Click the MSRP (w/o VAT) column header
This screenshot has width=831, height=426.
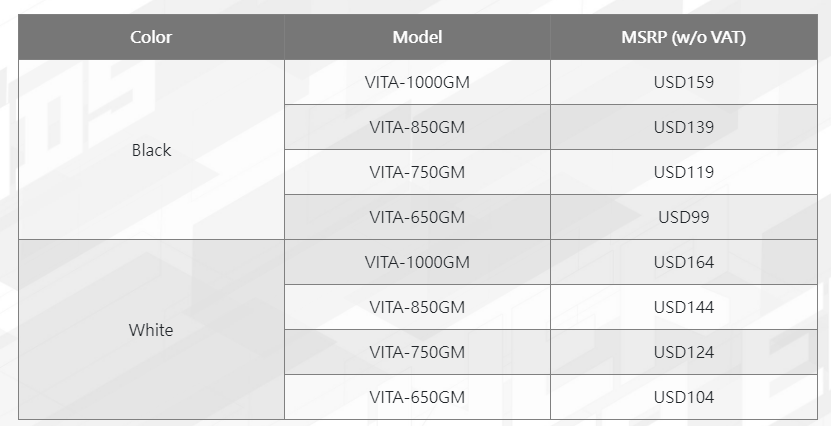point(683,38)
